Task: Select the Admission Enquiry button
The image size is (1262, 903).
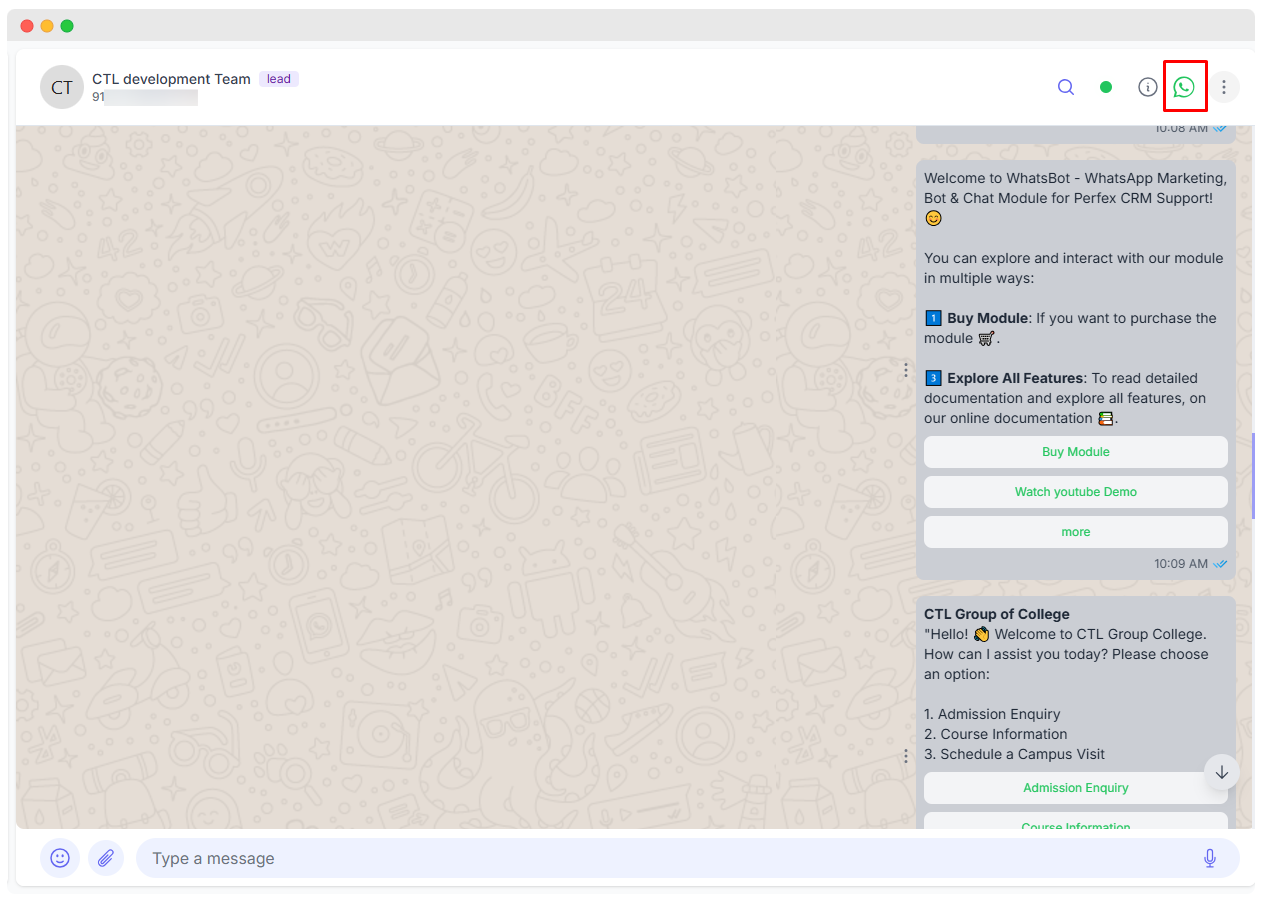Action: [1076, 788]
